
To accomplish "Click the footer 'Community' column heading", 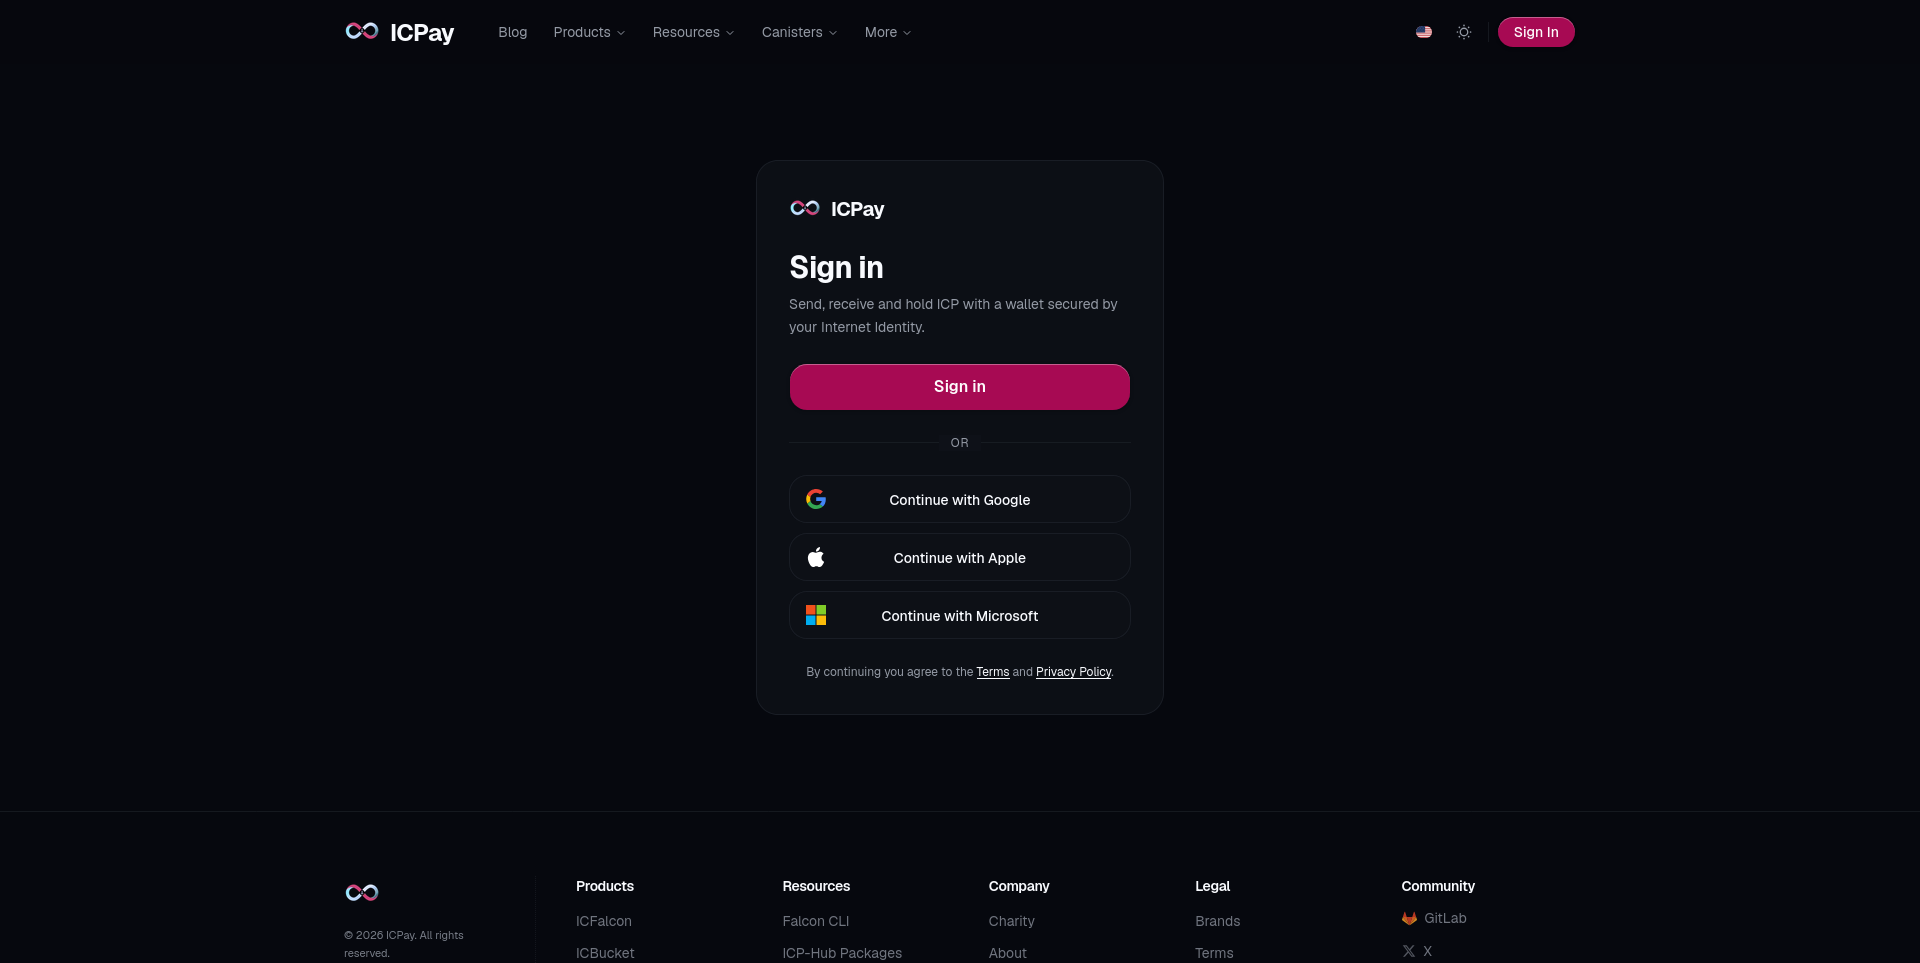I will click(x=1438, y=886).
